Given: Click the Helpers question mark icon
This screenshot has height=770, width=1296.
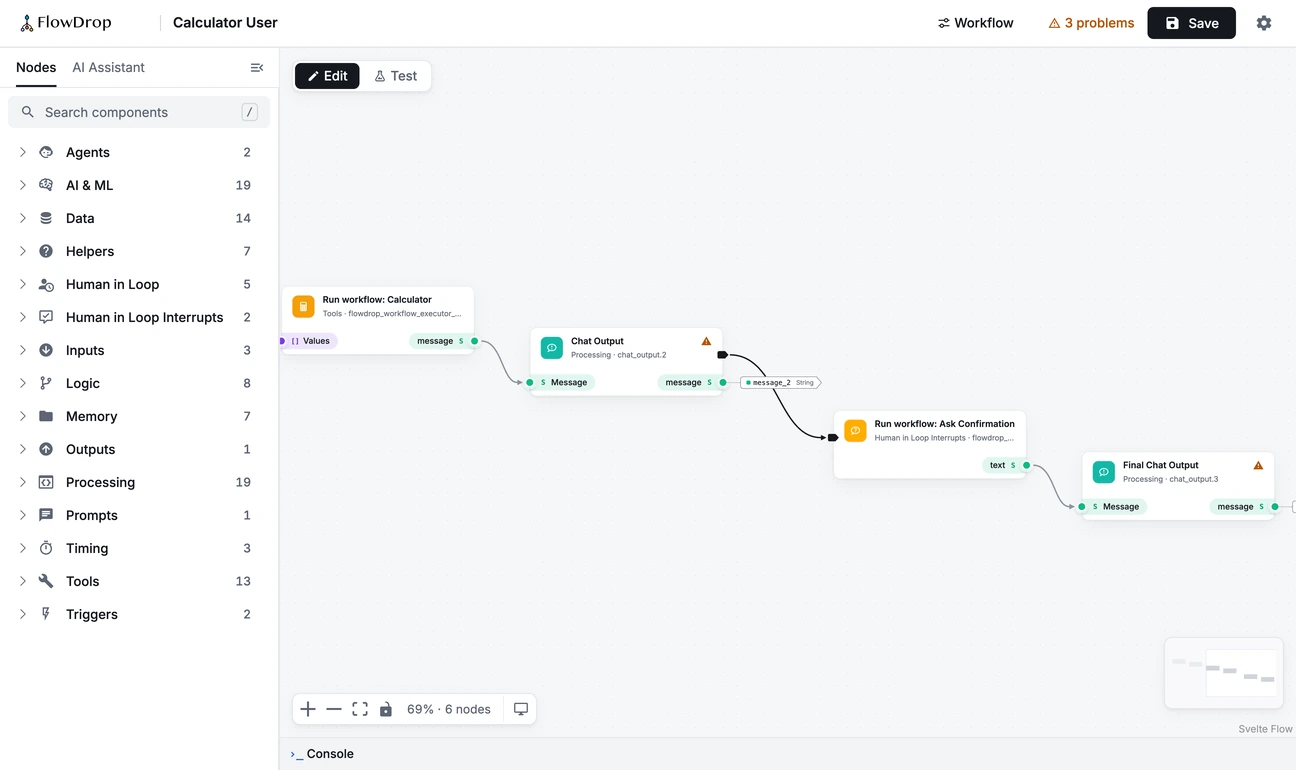Looking at the screenshot, I should (x=46, y=251).
